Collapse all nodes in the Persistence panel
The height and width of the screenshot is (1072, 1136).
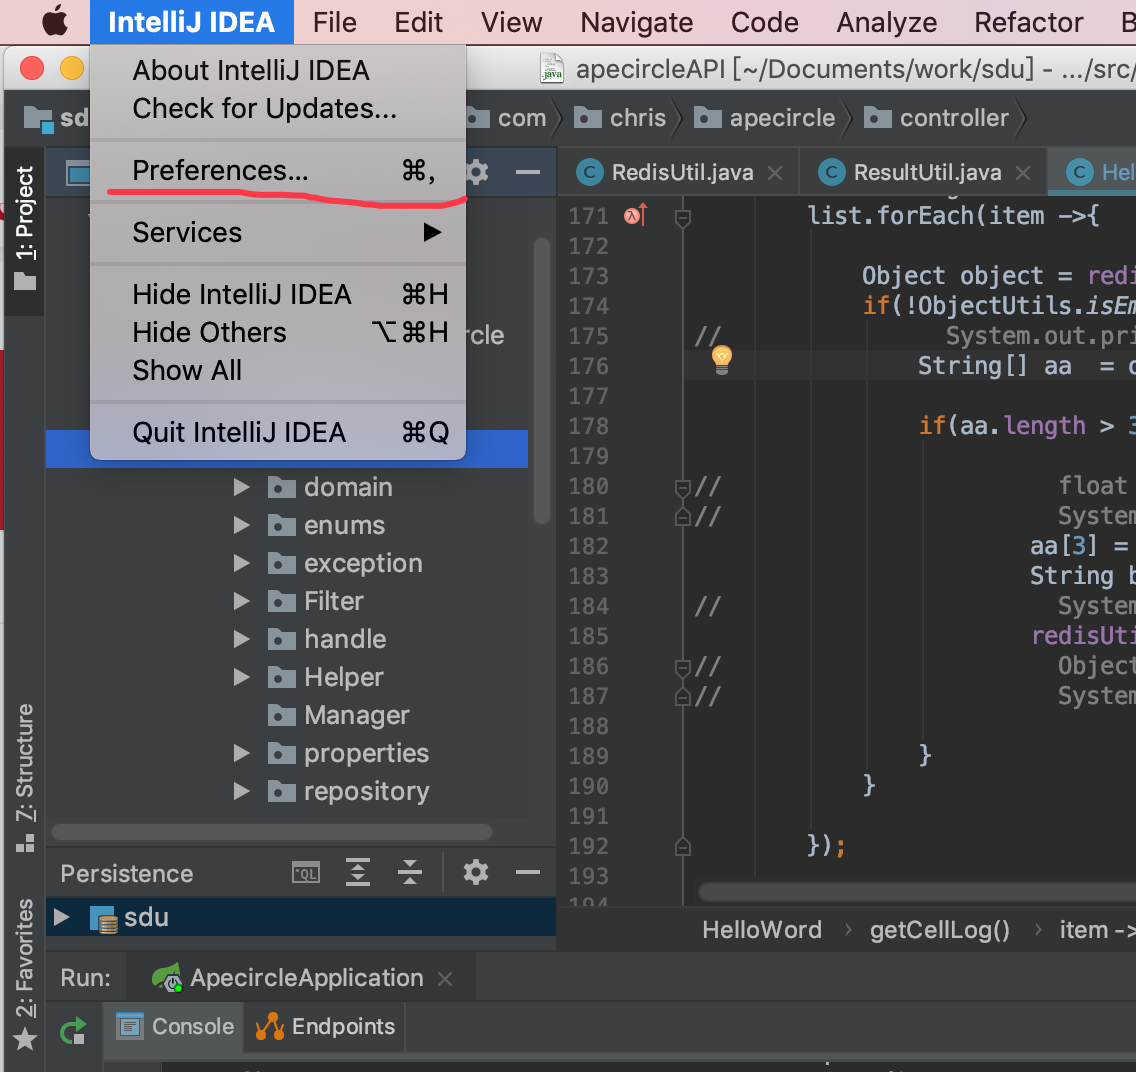(x=409, y=873)
